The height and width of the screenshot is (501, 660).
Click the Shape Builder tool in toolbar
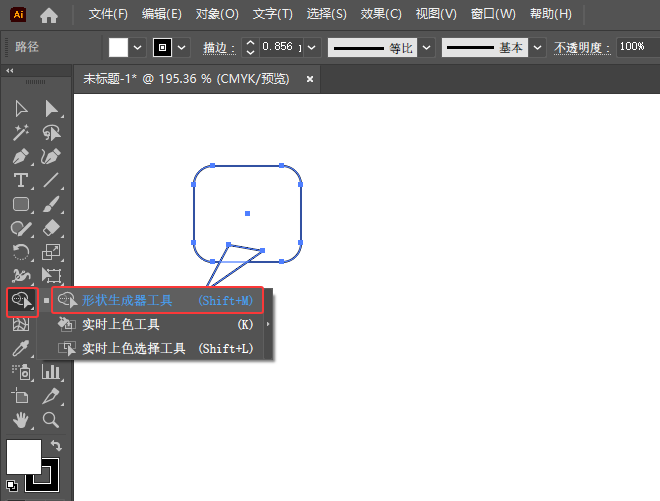tap(22, 301)
